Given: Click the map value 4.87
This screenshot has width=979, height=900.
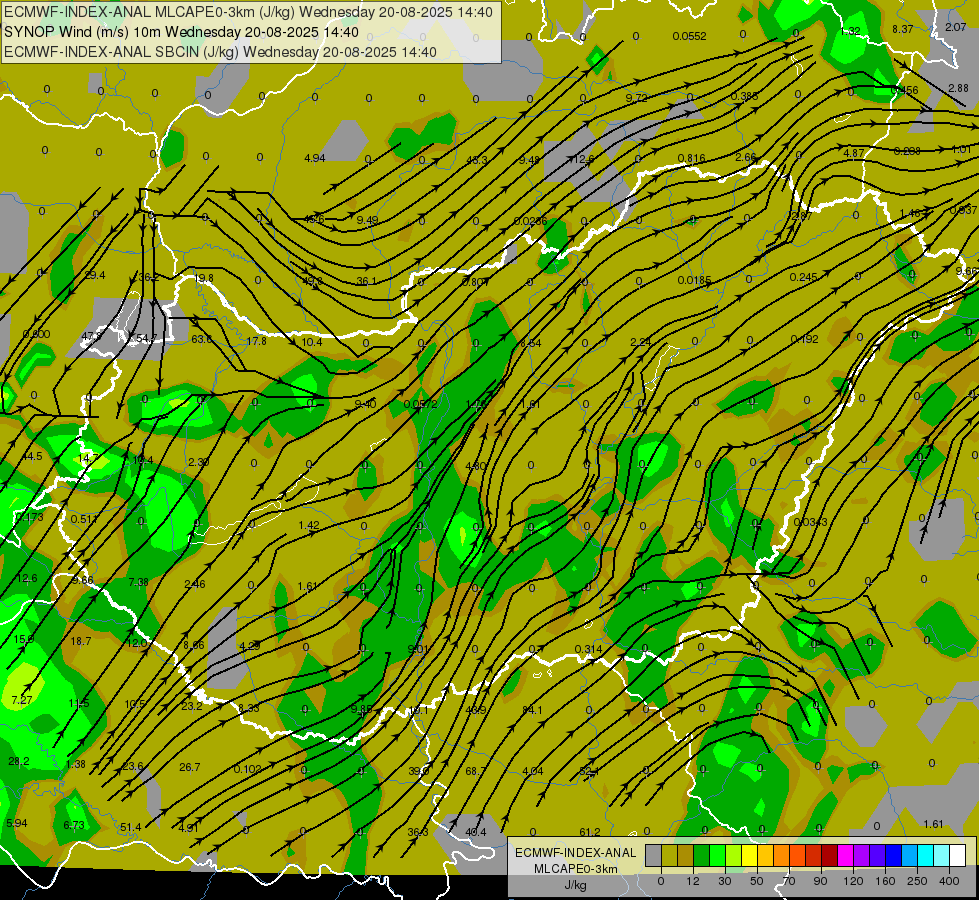Looking at the screenshot, I should coord(854,153).
